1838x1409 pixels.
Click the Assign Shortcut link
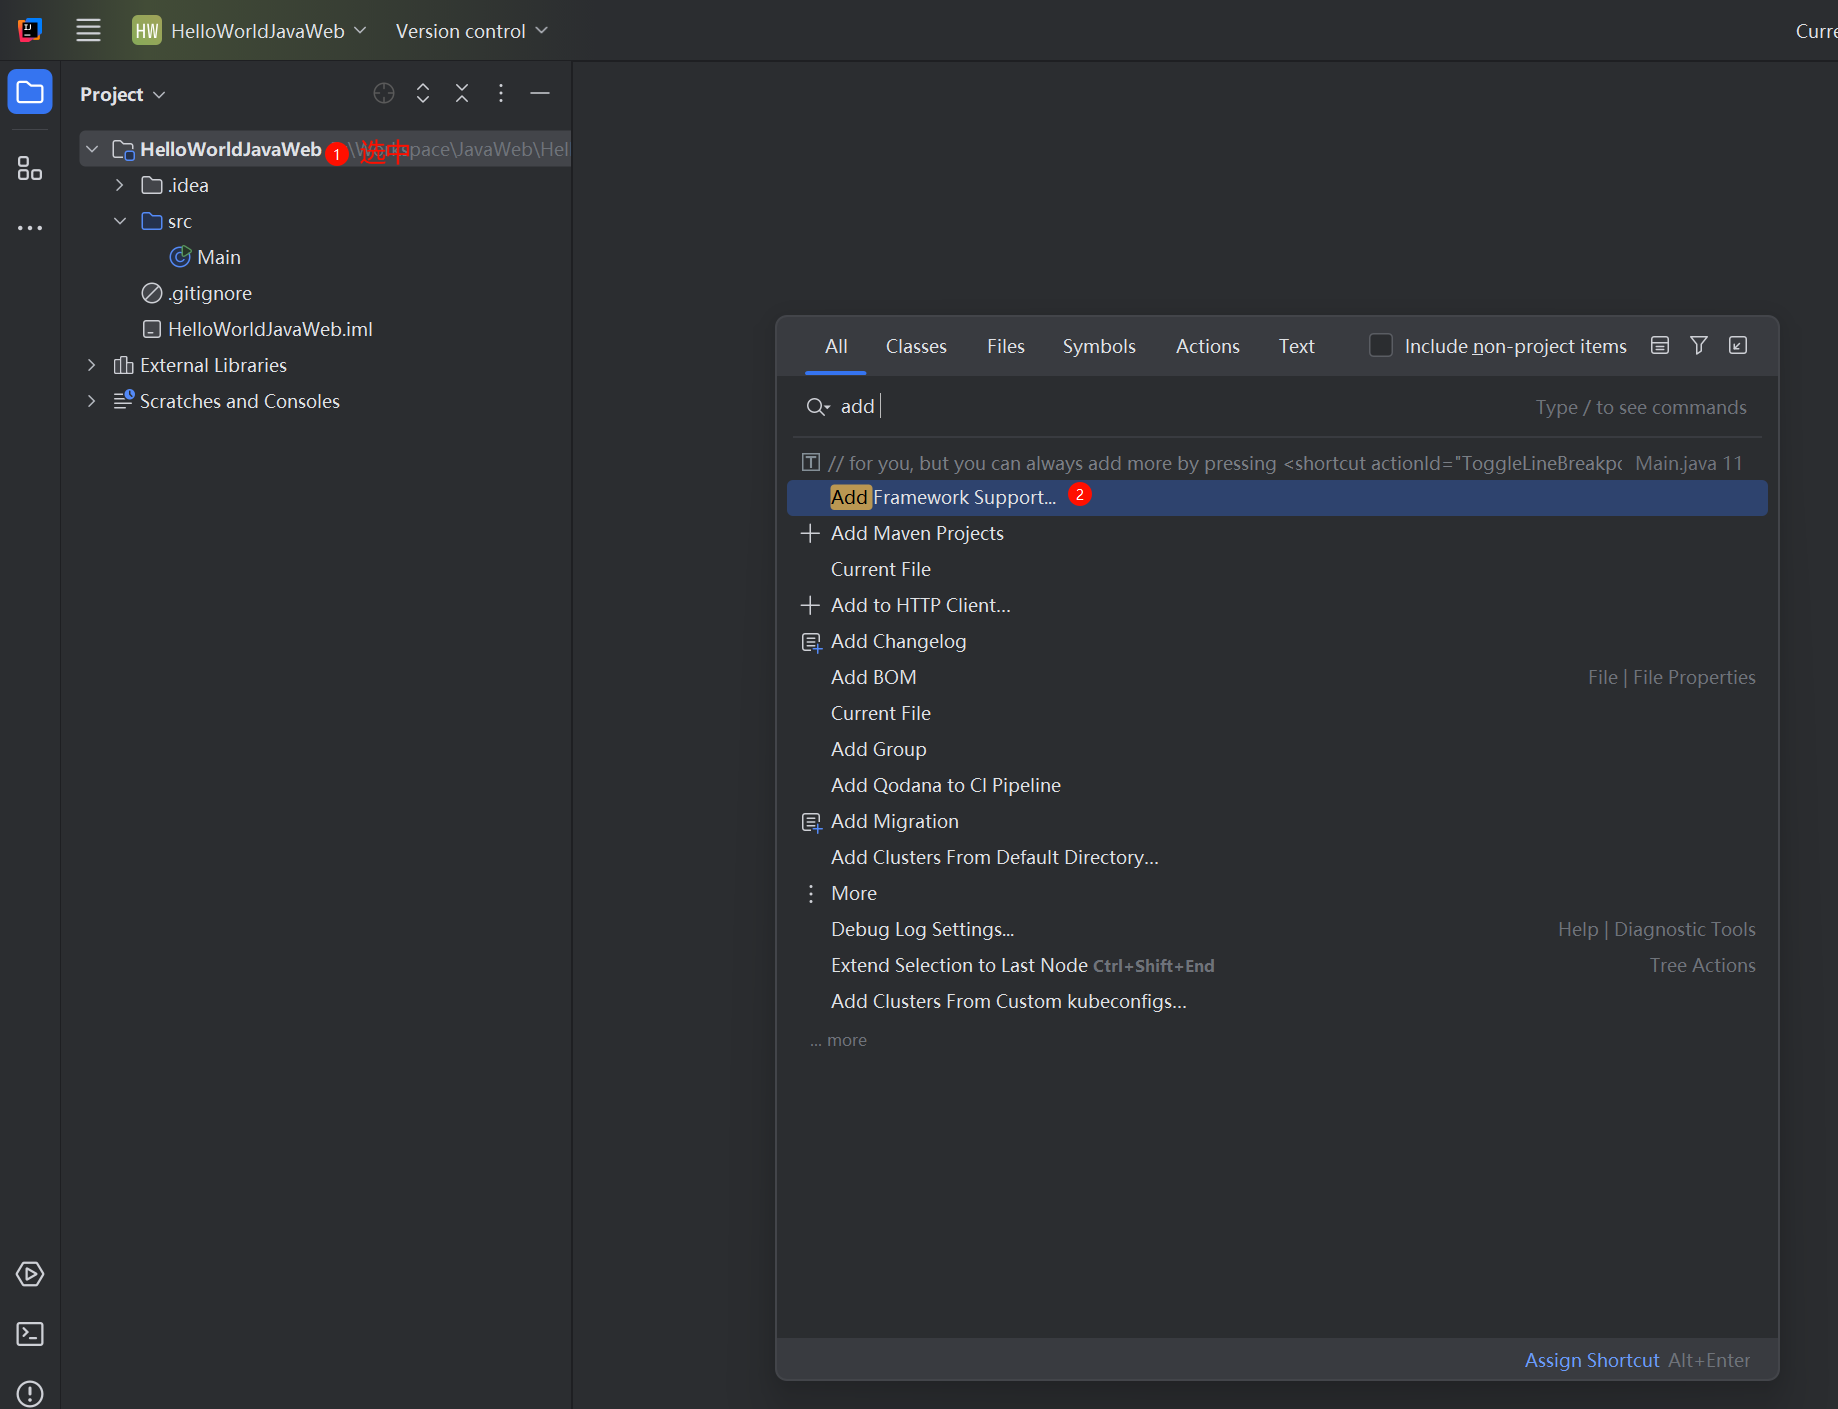[1592, 1360]
